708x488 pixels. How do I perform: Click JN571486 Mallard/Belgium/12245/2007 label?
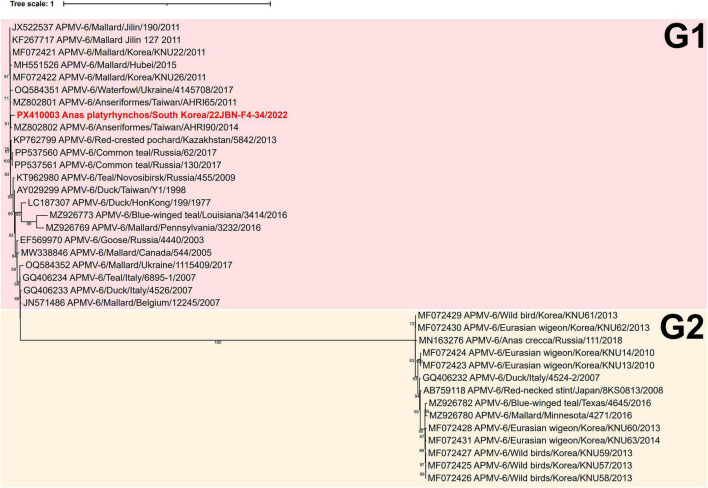tap(121, 303)
